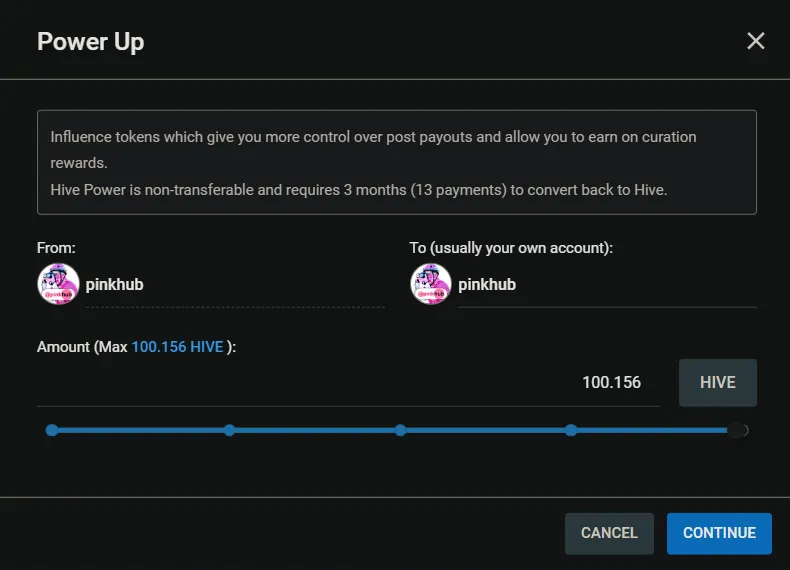
Task: Click the Hive Power information text box
Action: click(397, 162)
